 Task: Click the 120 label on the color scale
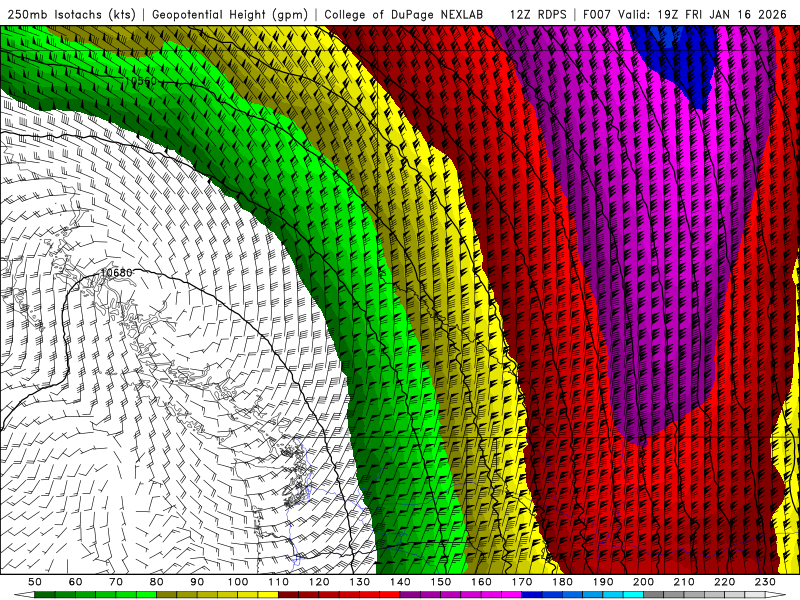click(x=319, y=582)
